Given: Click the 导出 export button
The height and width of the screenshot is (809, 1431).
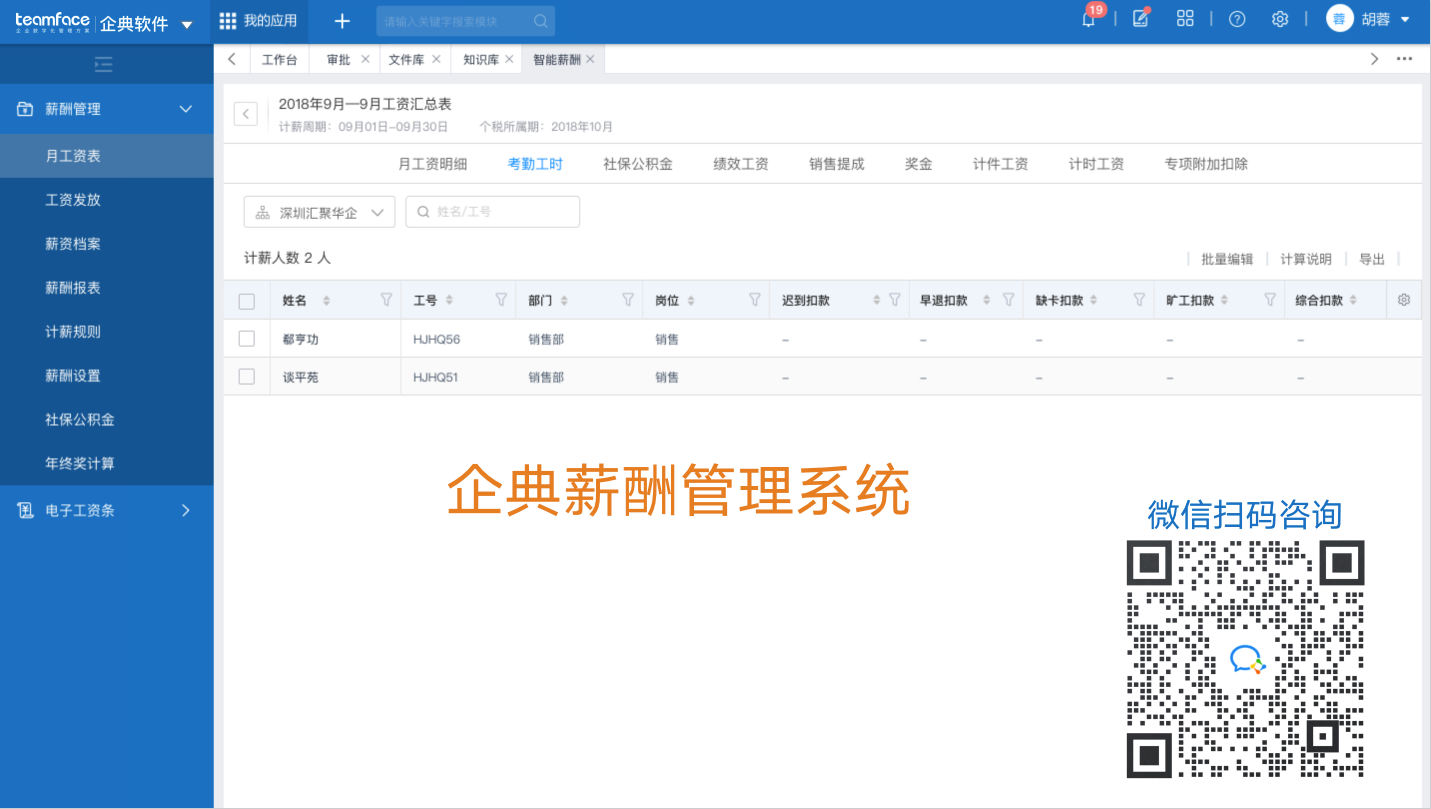Looking at the screenshot, I should click(x=1372, y=259).
